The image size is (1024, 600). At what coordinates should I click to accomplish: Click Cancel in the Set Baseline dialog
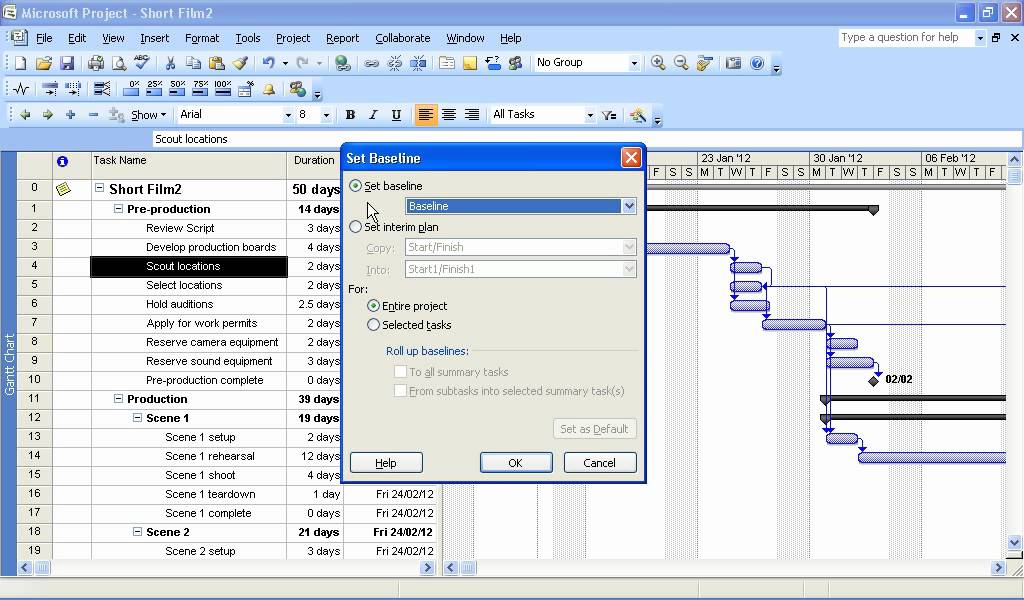(600, 463)
